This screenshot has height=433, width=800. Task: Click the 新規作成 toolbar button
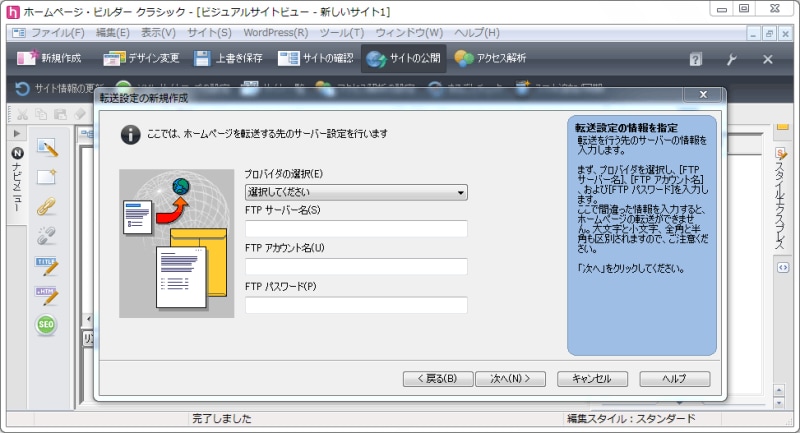point(49,58)
